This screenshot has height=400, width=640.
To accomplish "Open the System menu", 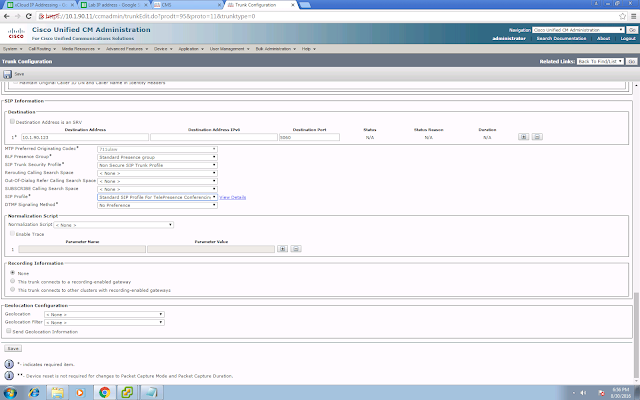I will (13, 49).
